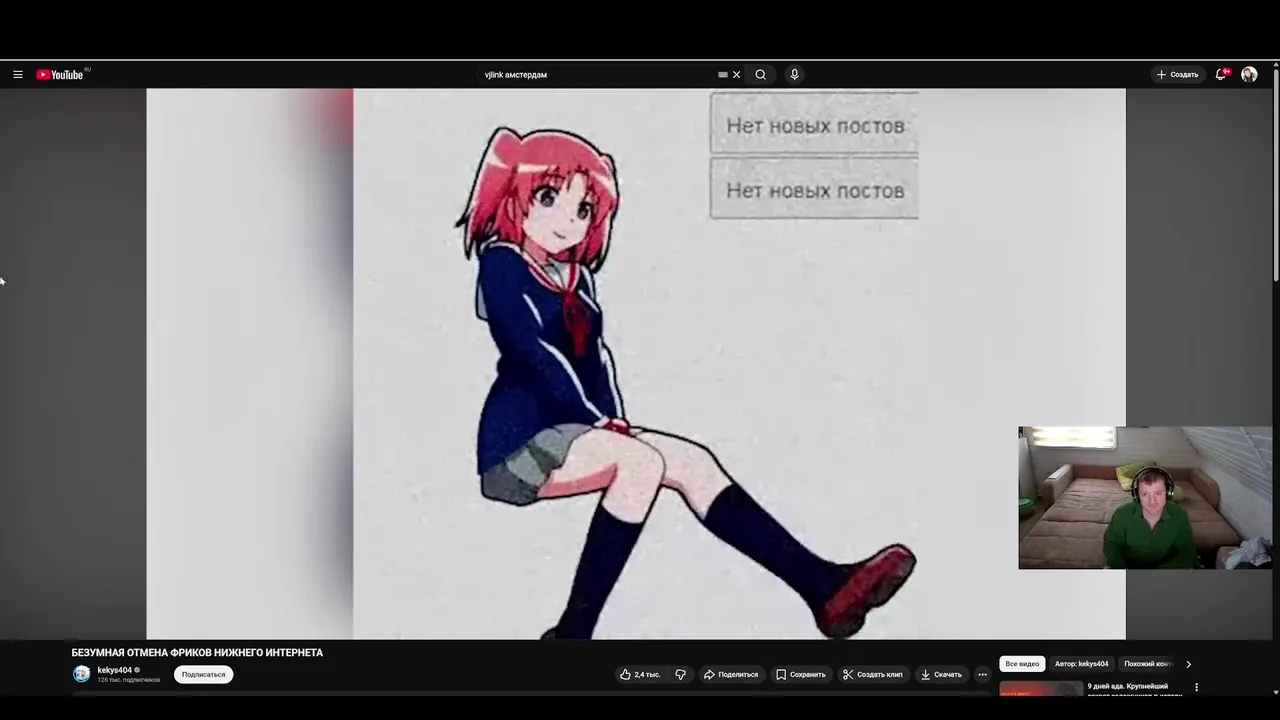Viewport: 1280px width, 720px height.
Task: Open the Создать (Create) button
Action: [1177, 75]
